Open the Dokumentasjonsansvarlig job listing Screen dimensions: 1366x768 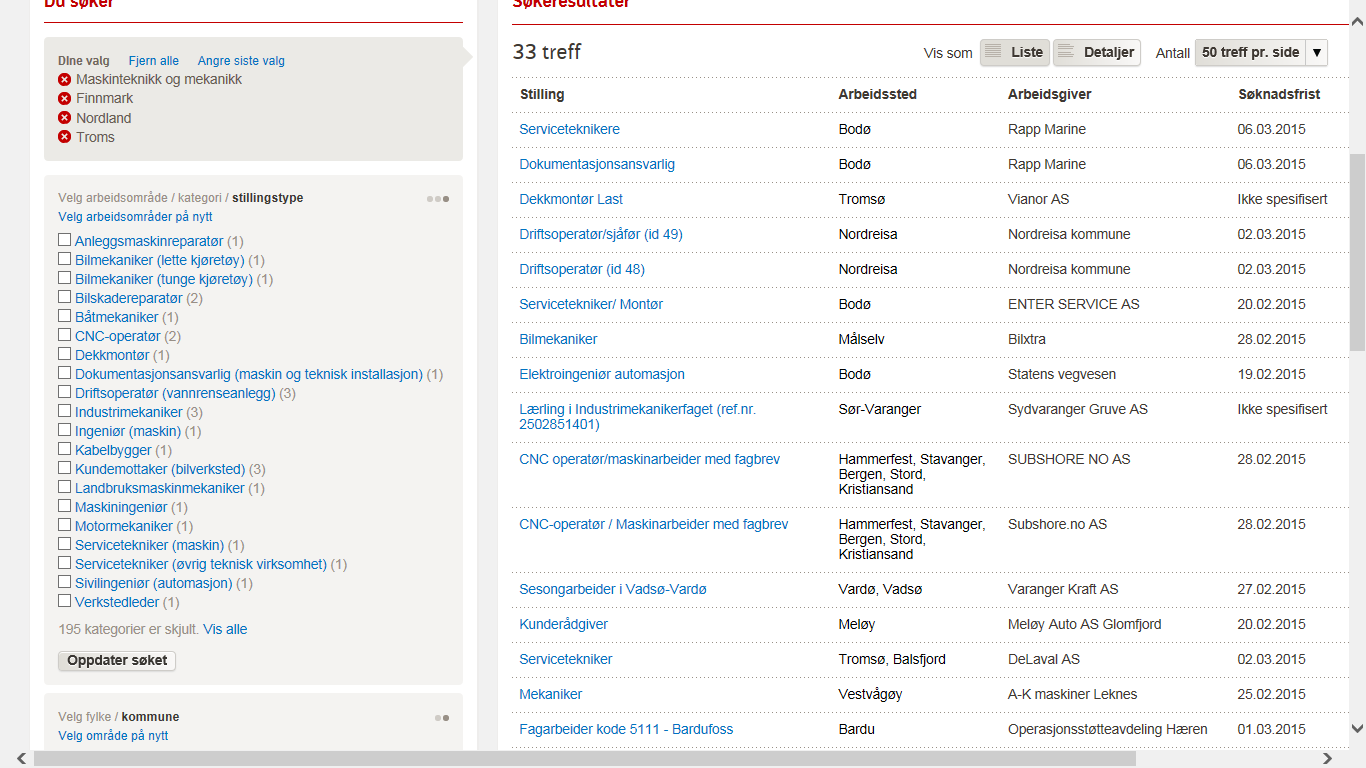pyautogui.click(x=597, y=164)
